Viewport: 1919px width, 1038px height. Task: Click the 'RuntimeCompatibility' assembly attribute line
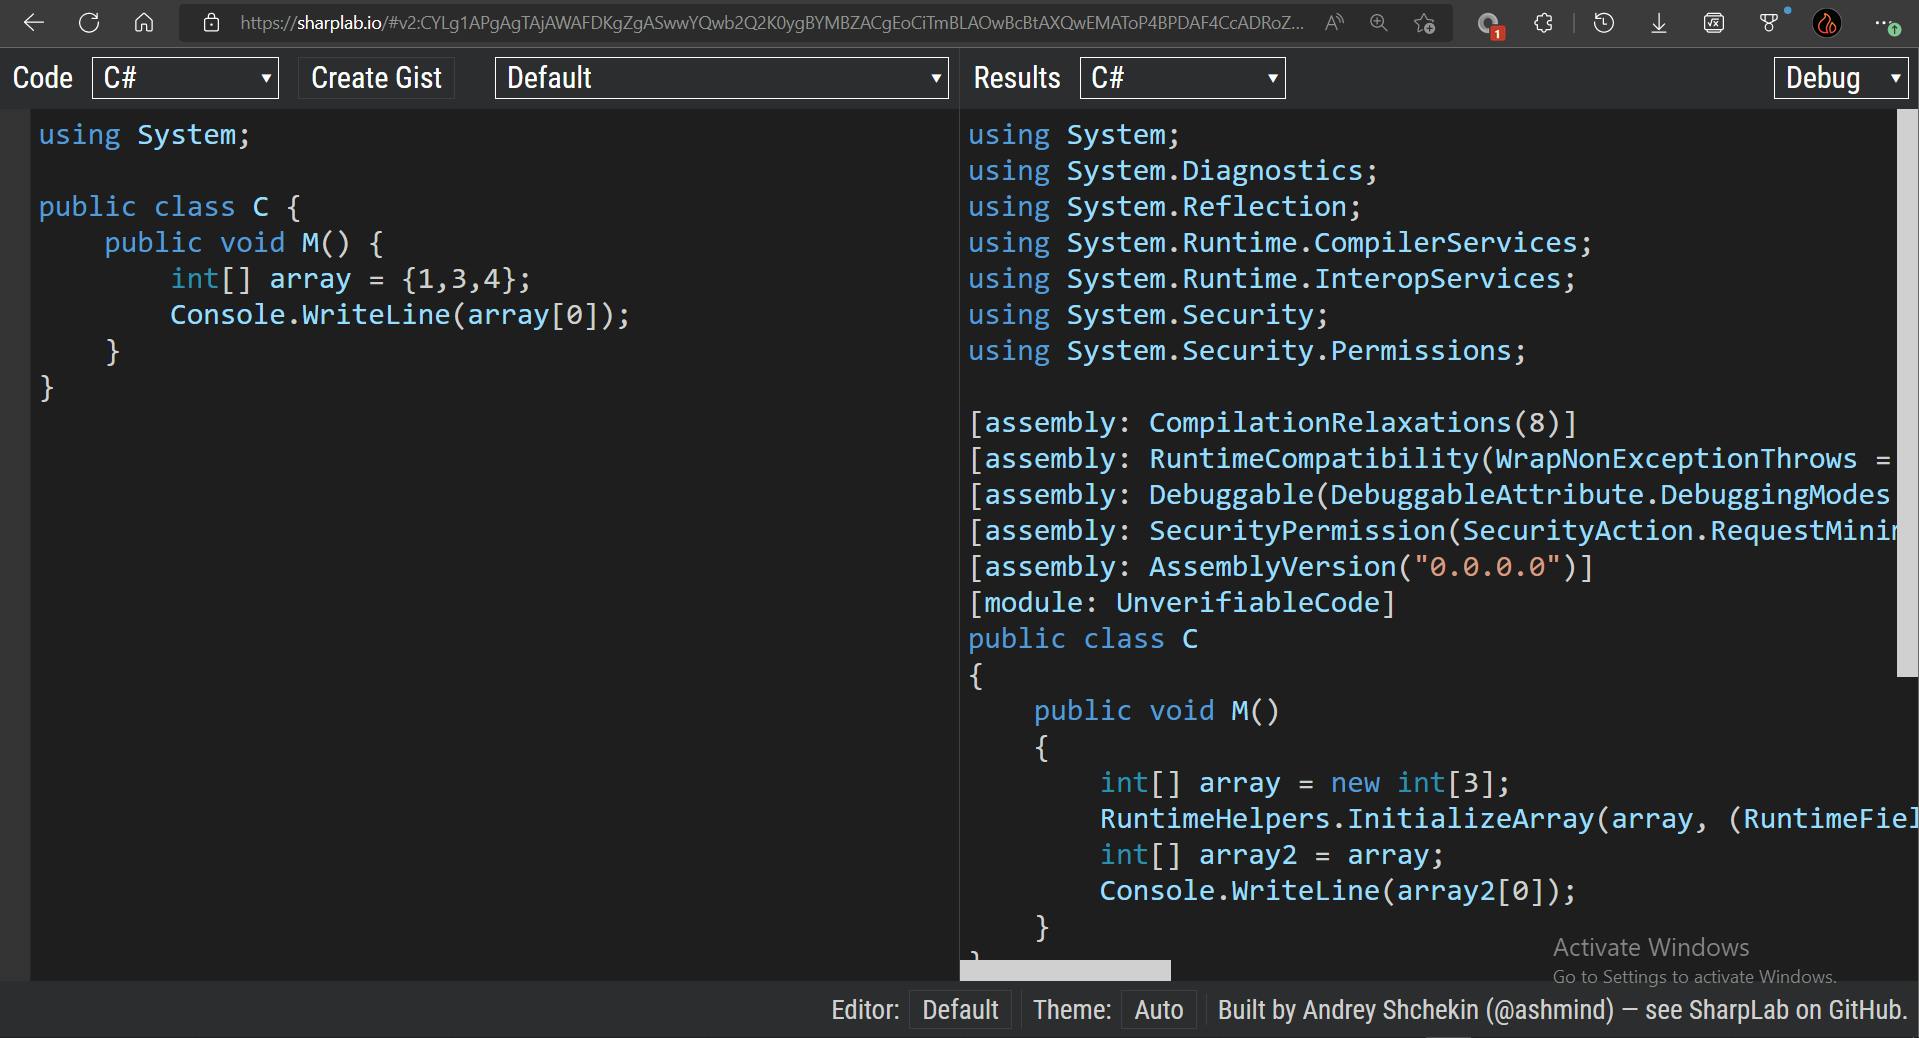click(1430, 459)
